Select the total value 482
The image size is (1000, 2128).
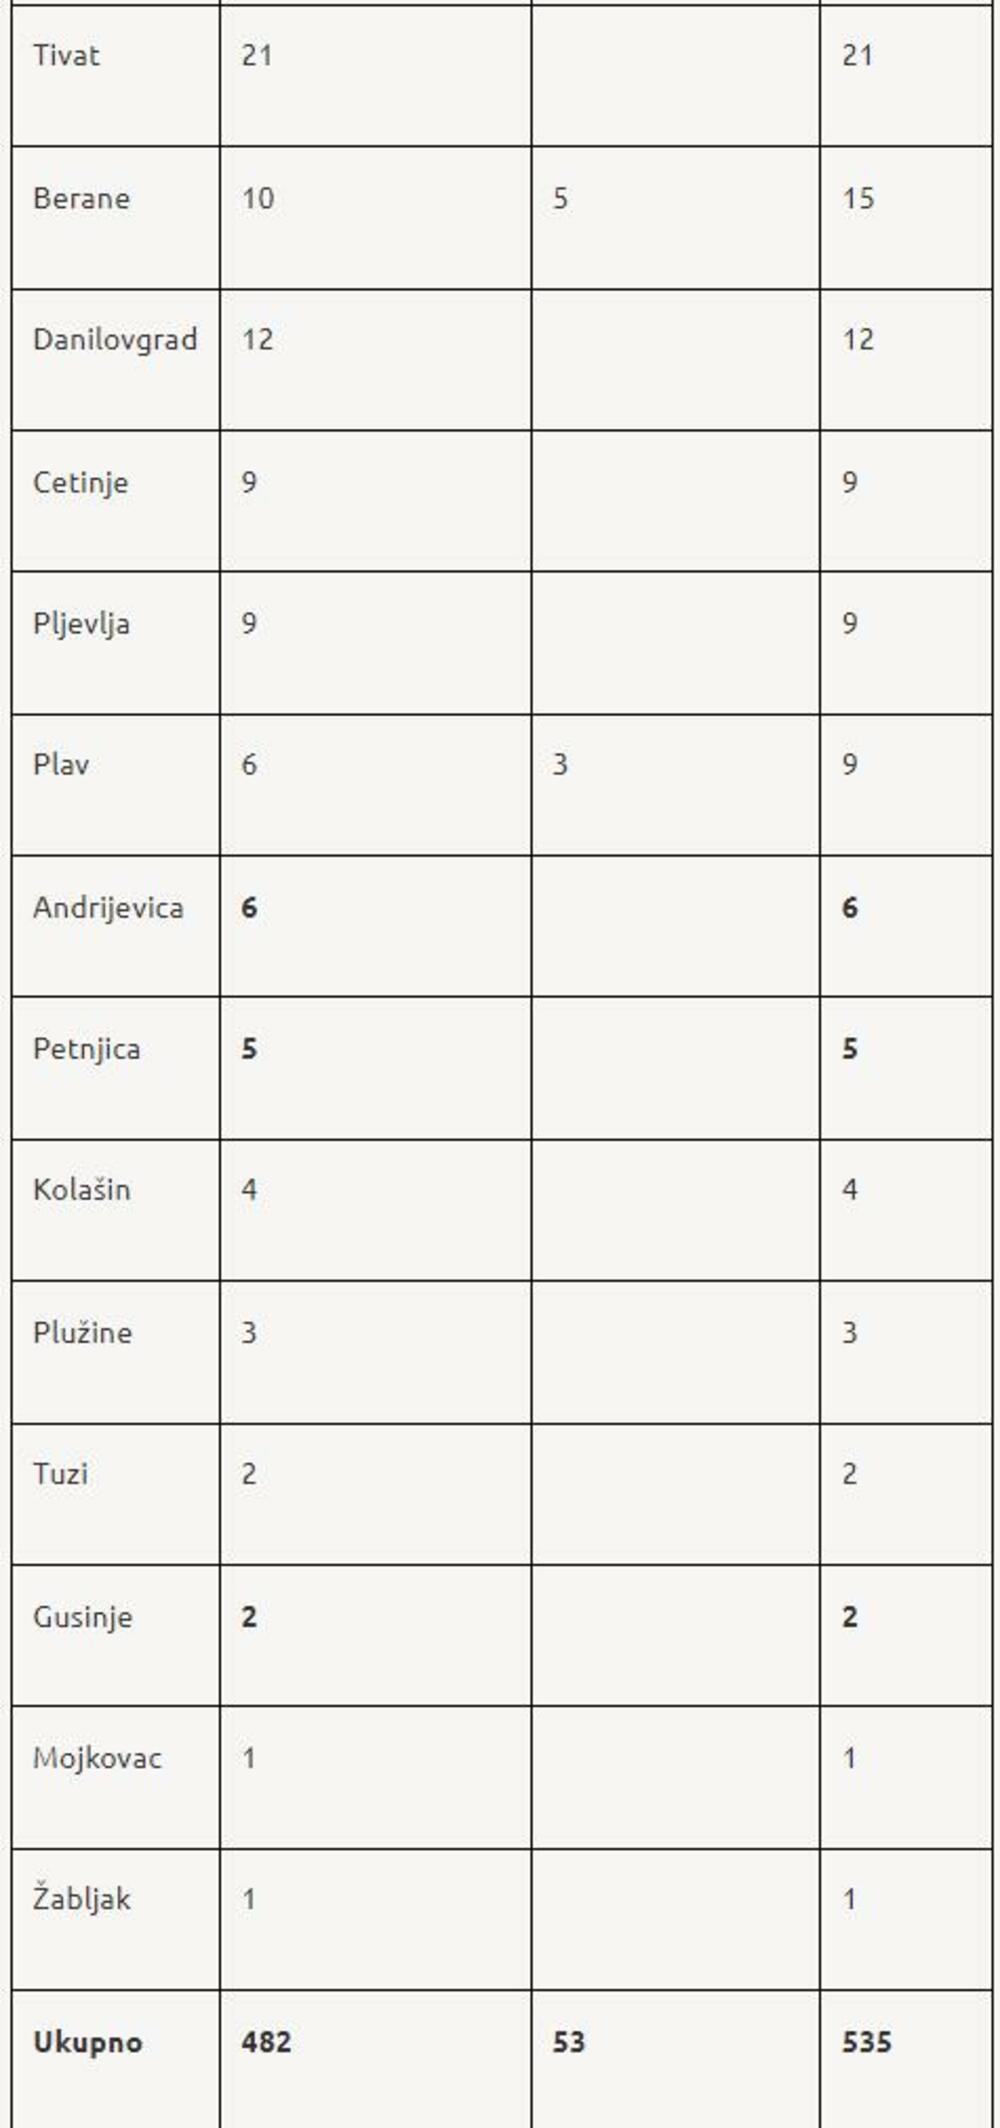266,2042
